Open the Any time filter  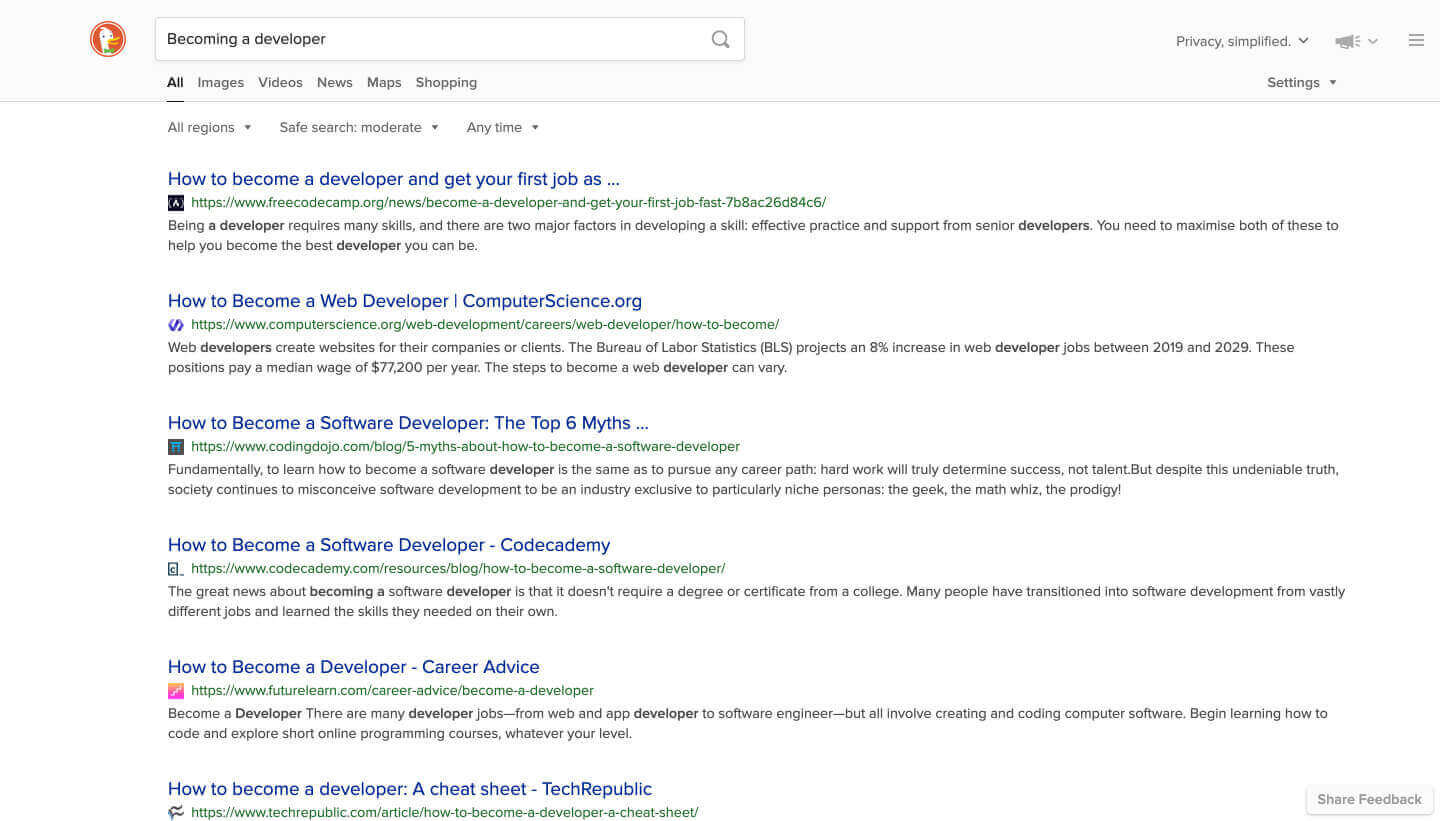click(503, 127)
